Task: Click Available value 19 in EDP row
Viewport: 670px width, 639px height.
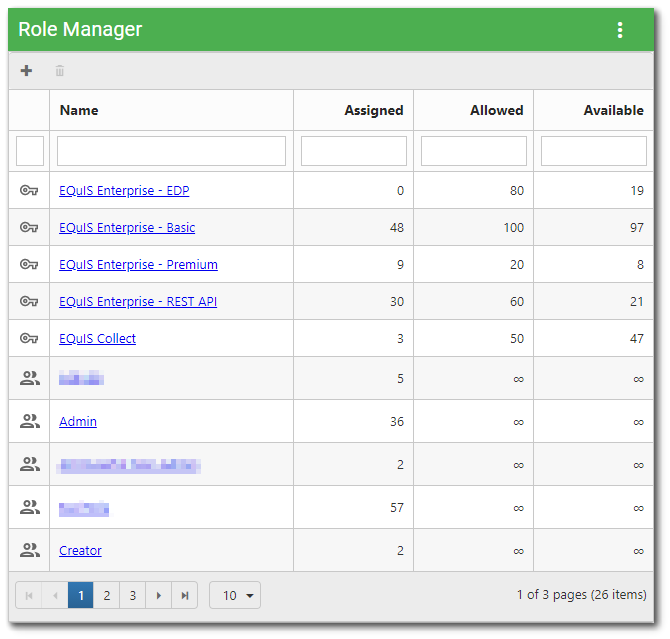Action: pyautogui.click(x=637, y=191)
